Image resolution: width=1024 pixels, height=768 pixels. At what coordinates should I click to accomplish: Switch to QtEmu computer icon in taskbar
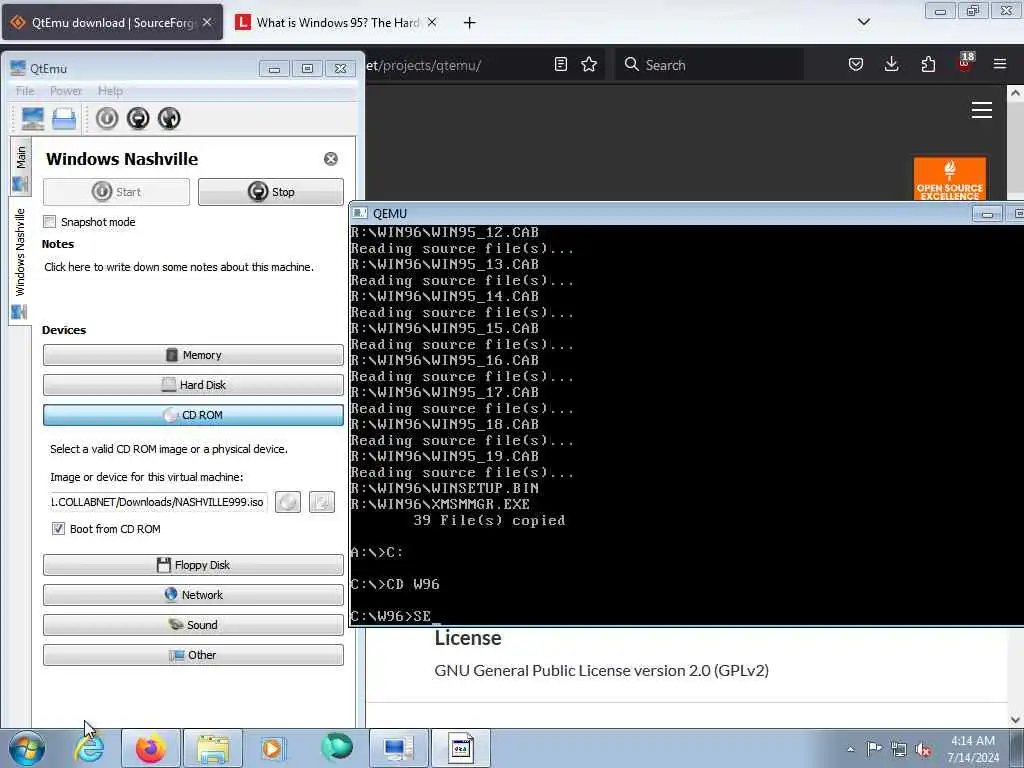[x=398, y=748]
